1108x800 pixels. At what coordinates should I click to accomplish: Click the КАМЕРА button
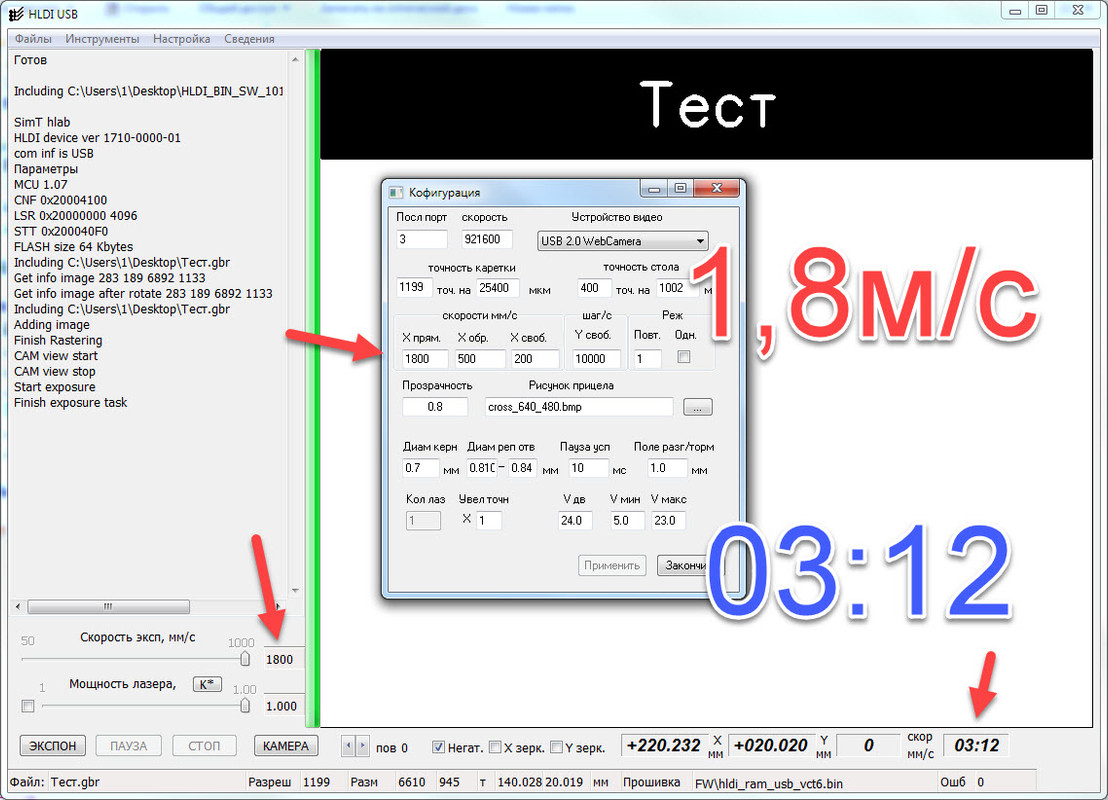285,746
